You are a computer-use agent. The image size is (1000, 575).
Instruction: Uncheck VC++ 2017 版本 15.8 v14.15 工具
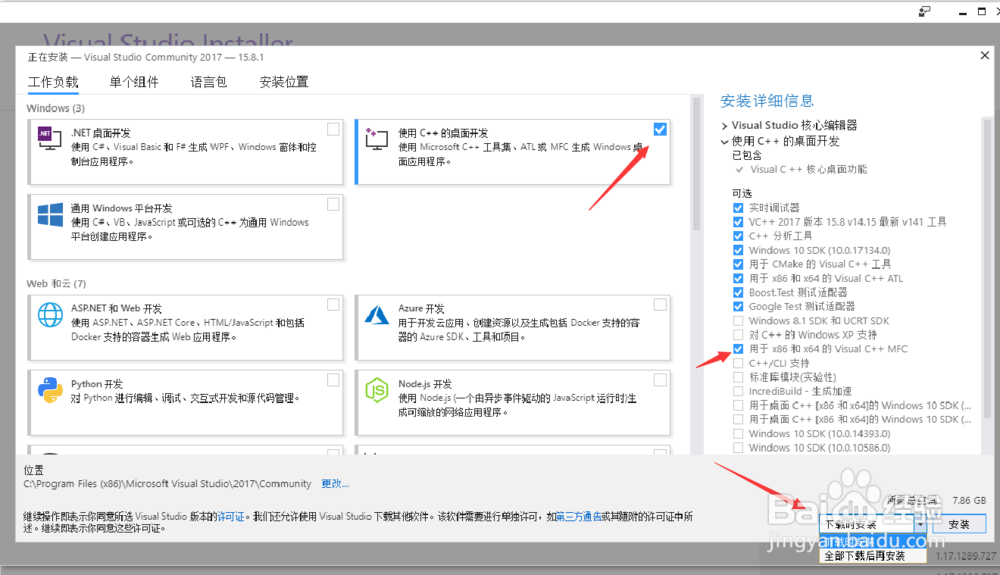pyautogui.click(x=738, y=222)
